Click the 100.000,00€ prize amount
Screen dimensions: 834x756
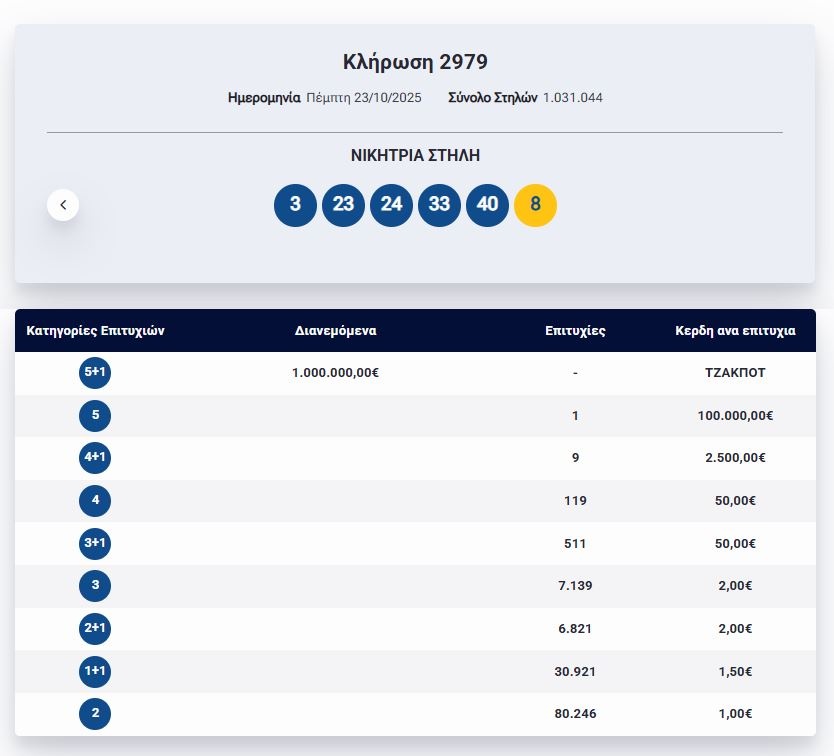pos(735,416)
